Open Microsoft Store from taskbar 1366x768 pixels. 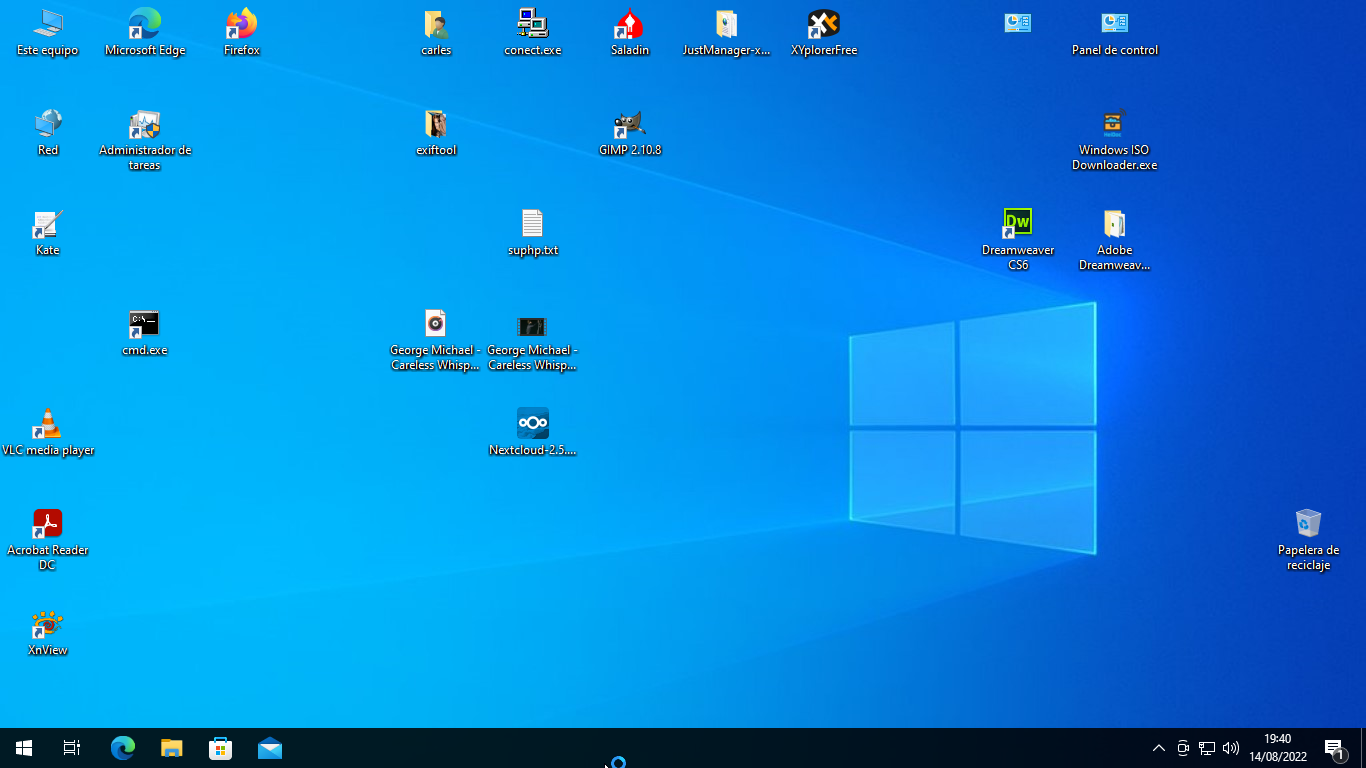[x=220, y=748]
